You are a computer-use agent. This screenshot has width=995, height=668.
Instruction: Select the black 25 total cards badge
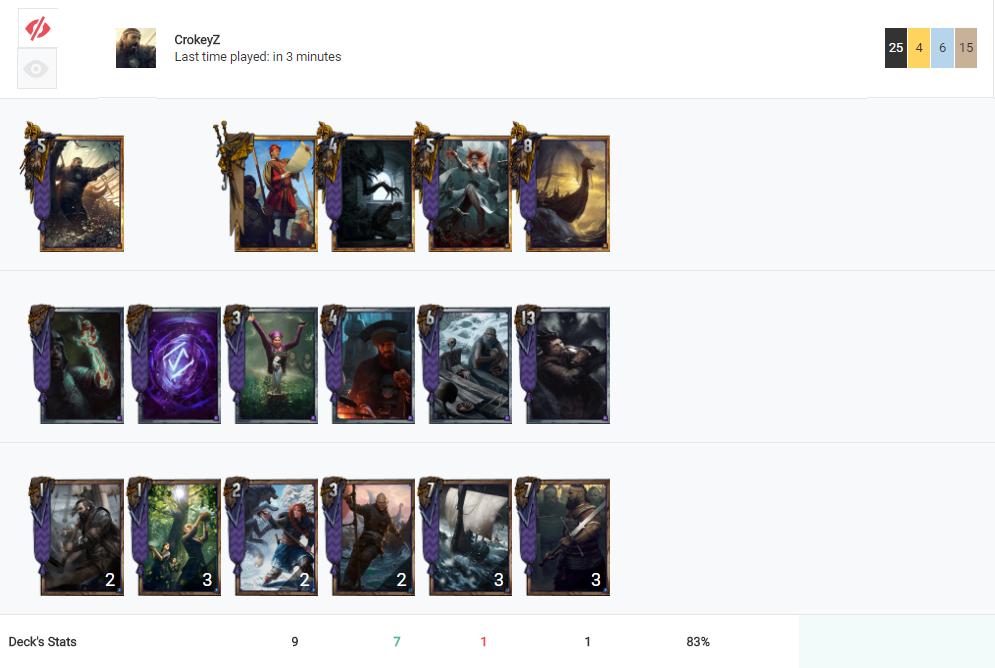tap(895, 48)
